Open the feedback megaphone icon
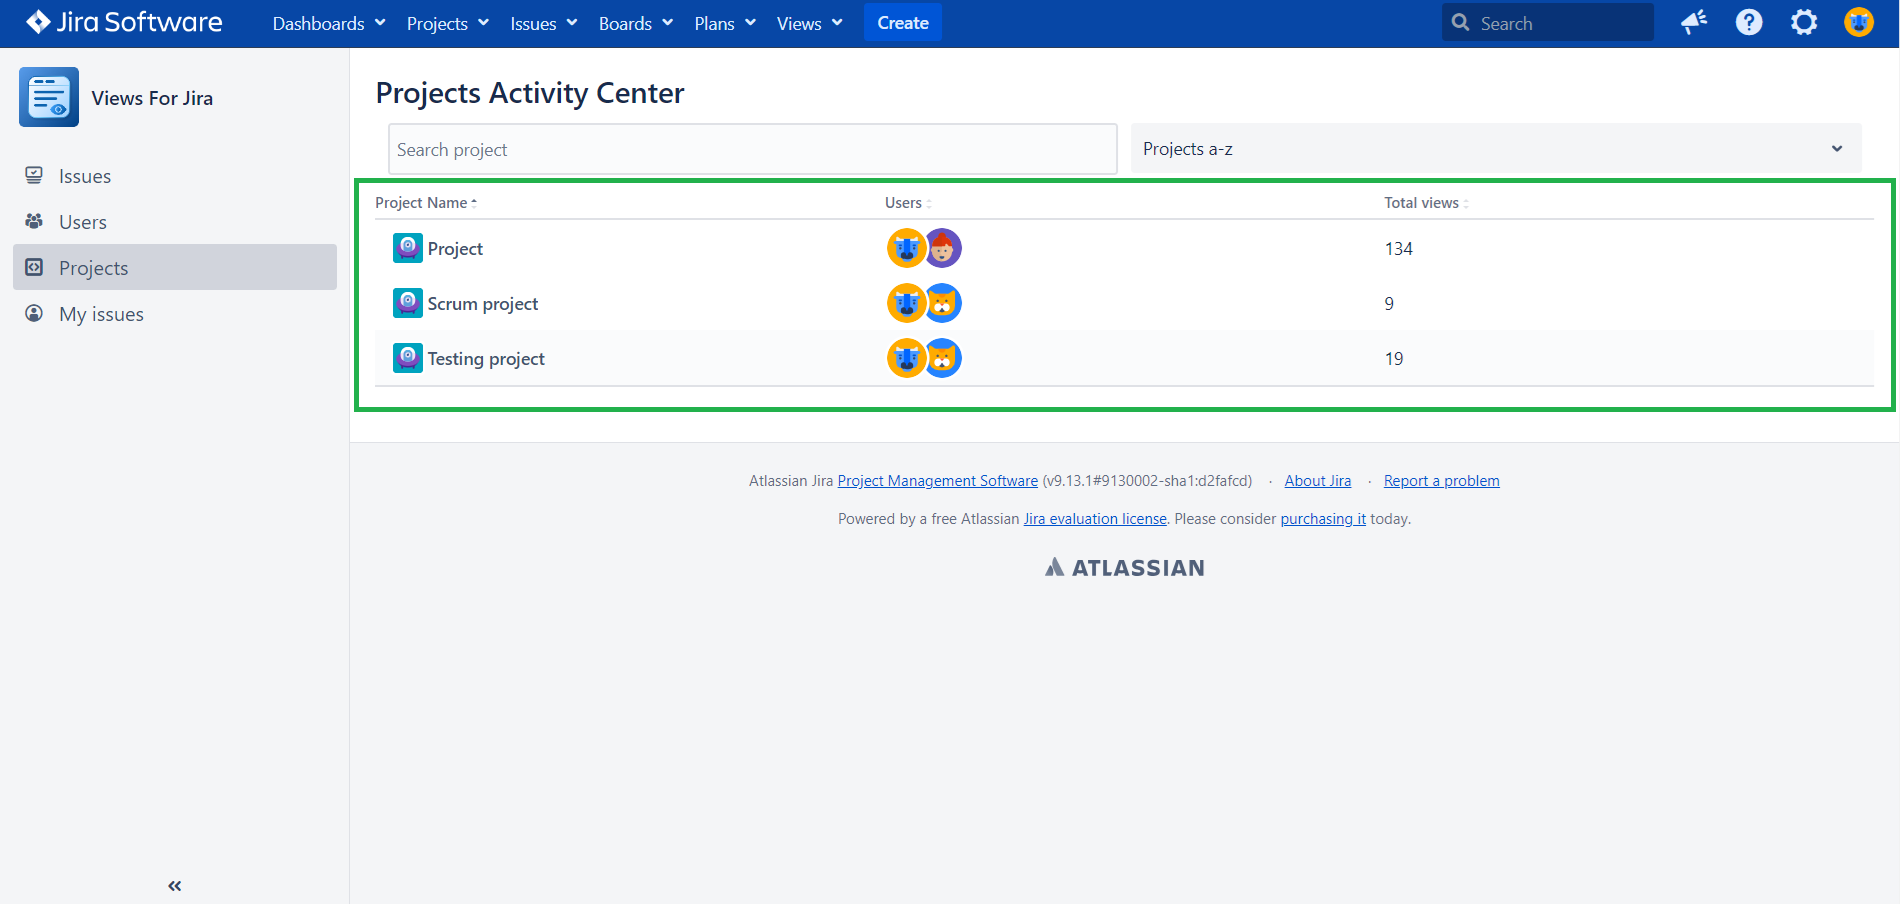The width and height of the screenshot is (1900, 904). tap(1694, 22)
